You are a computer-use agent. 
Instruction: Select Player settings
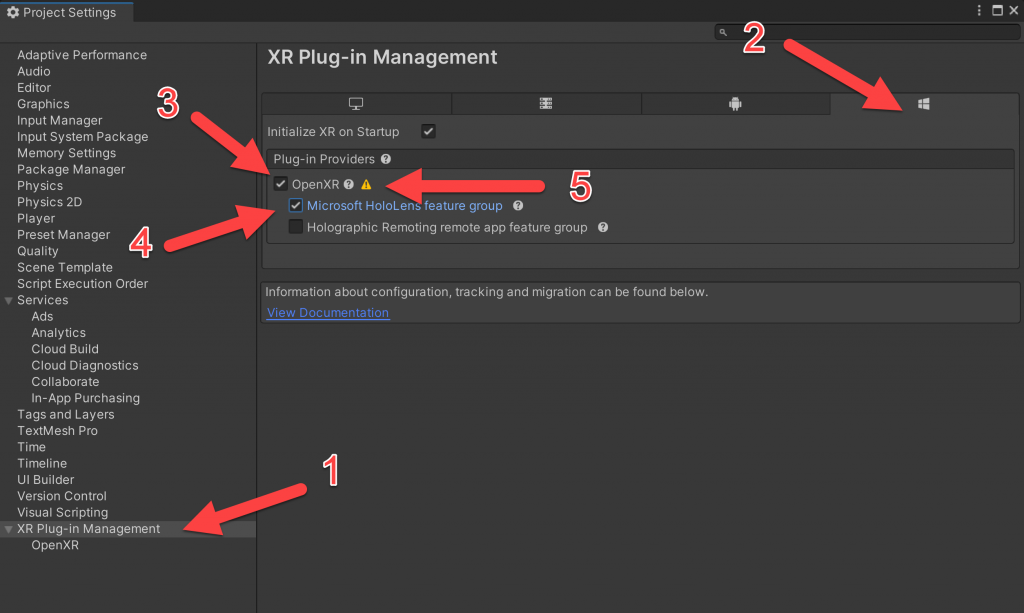click(x=36, y=218)
